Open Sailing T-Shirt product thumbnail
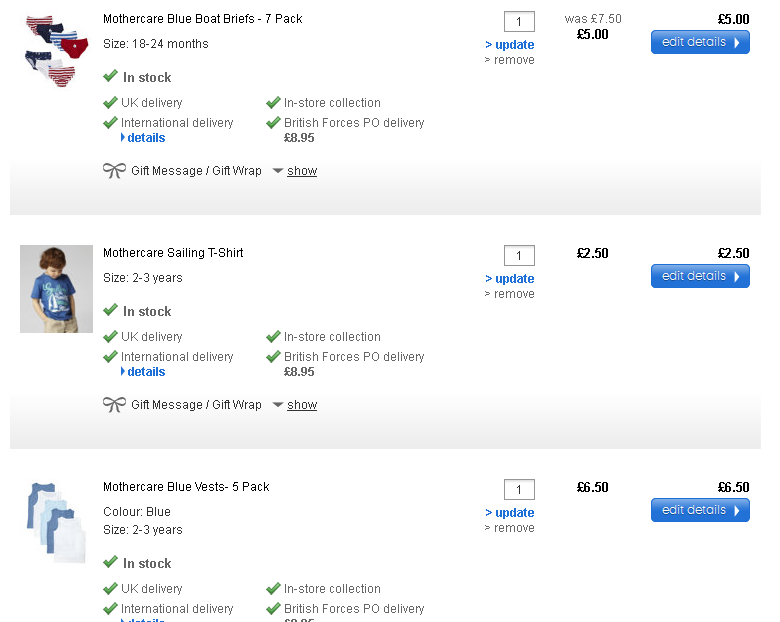Viewport: 780px width, 622px height. coord(56,289)
